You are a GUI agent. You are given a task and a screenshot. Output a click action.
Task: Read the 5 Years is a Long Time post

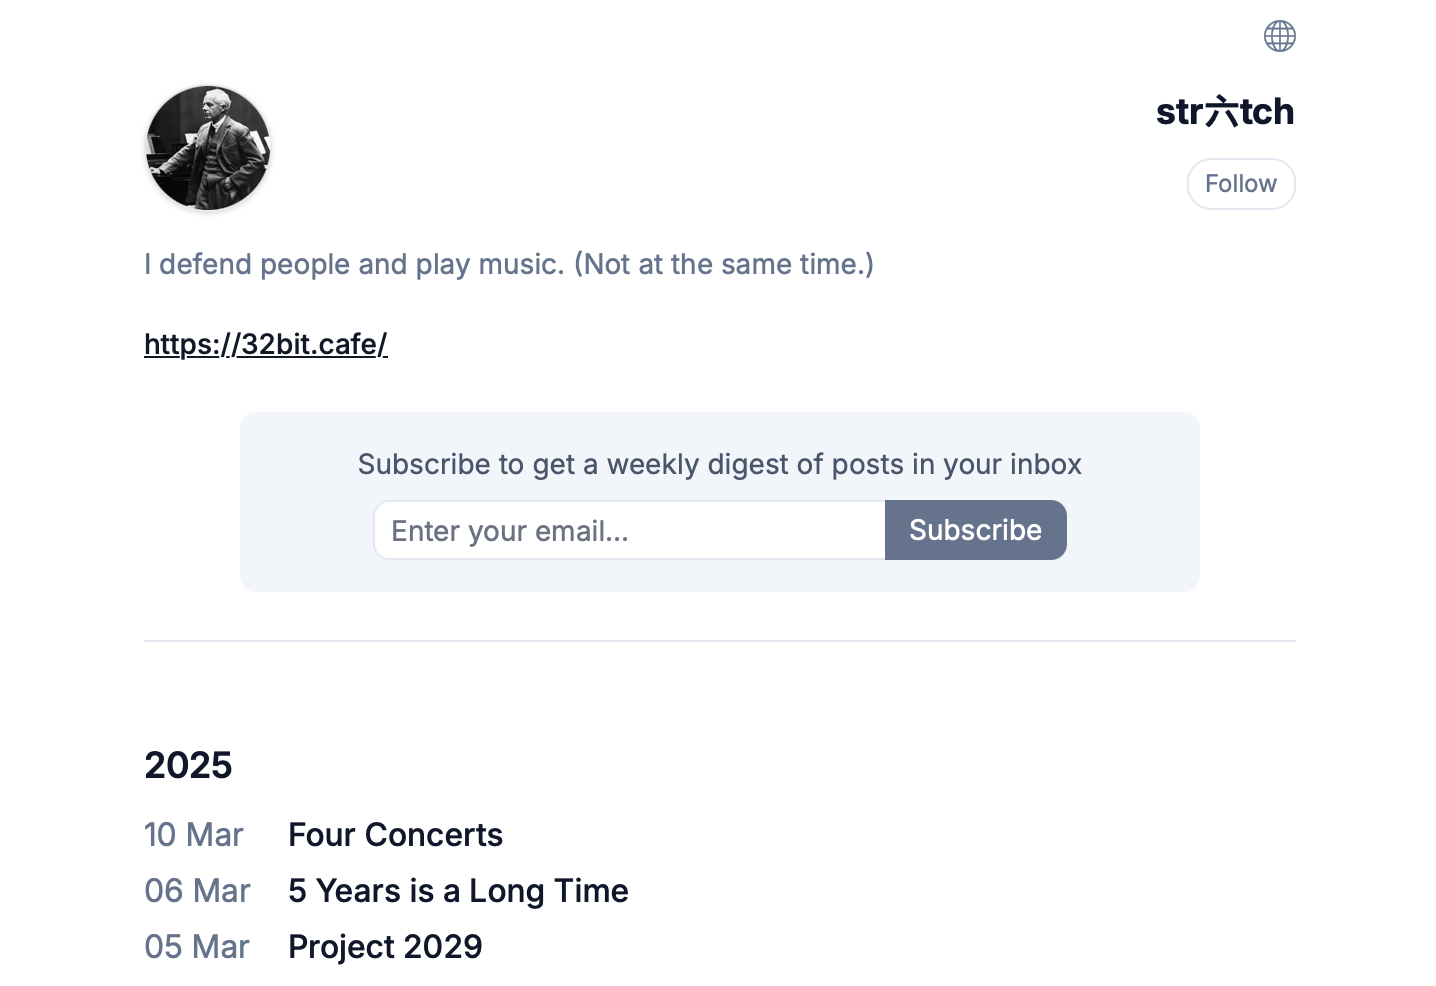(x=458, y=891)
